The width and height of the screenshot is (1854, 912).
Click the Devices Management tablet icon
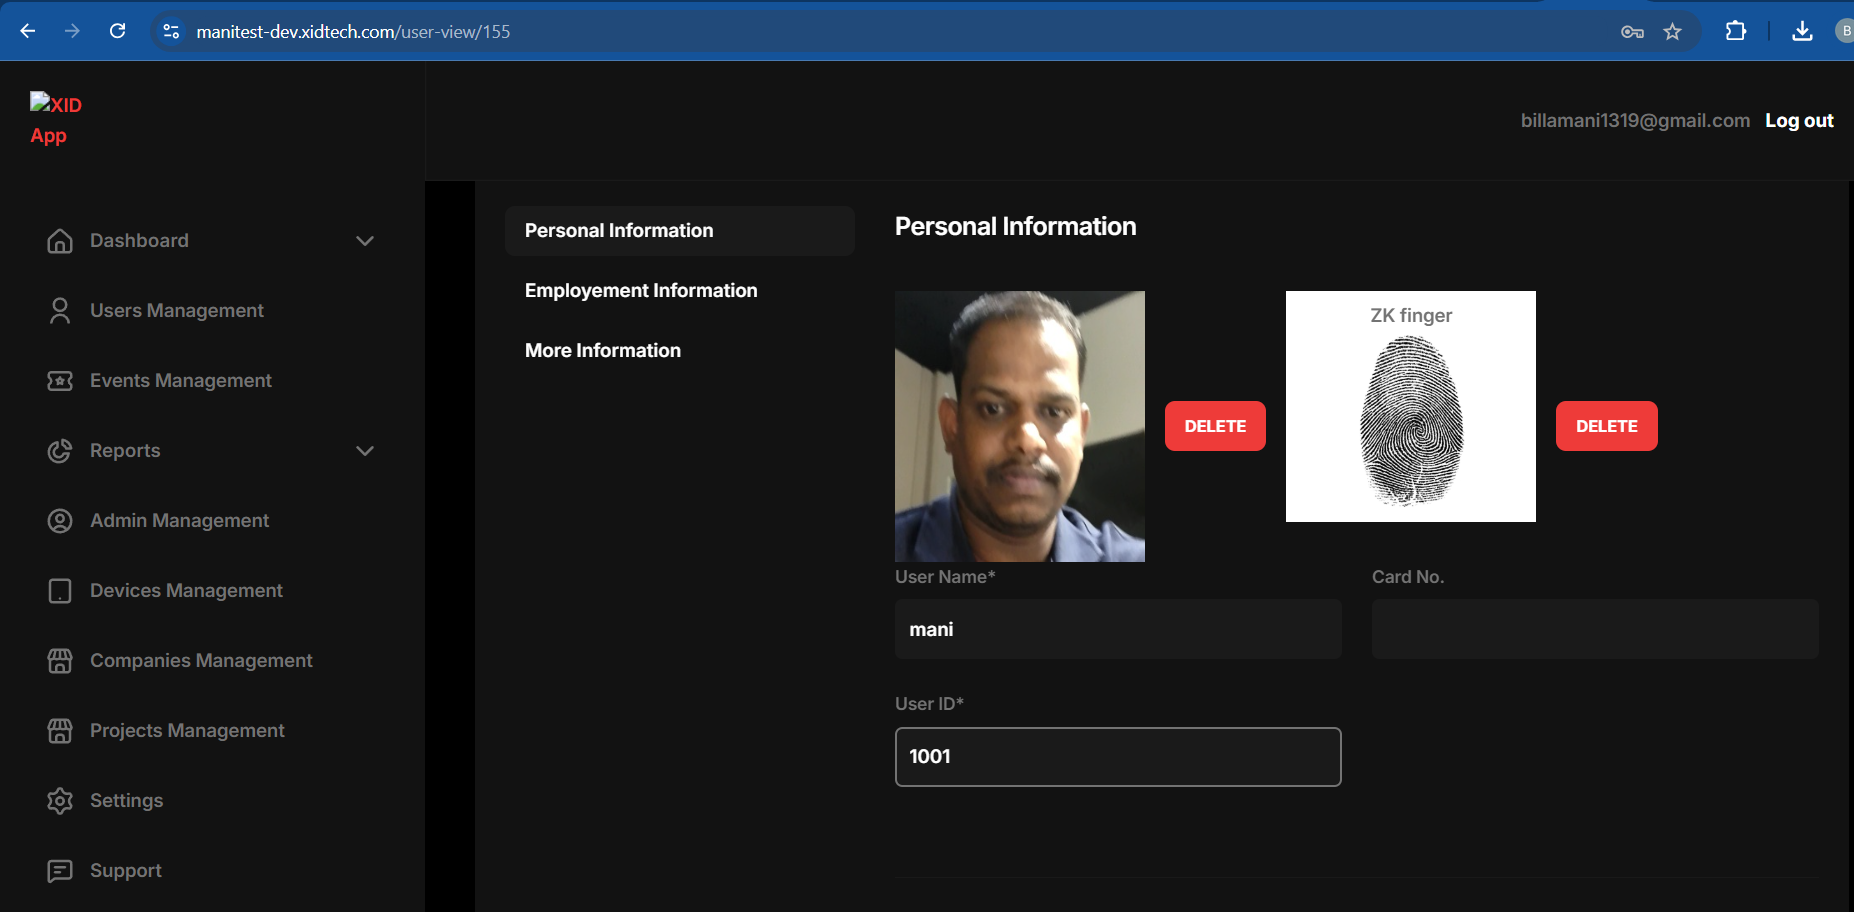click(x=60, y=591)
